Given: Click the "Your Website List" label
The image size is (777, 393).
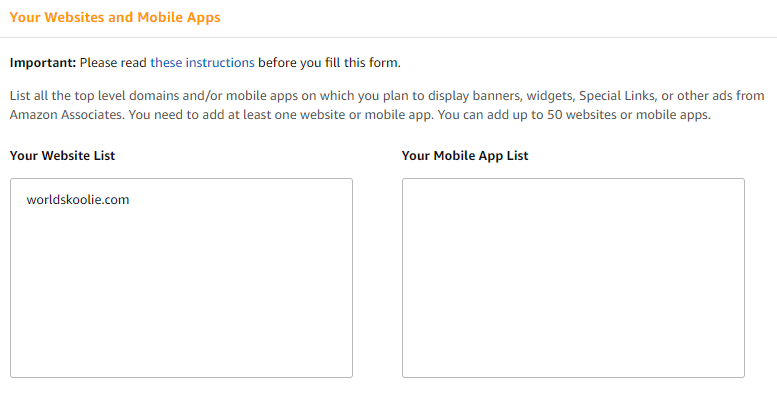Looking at the screenshot, I should tap(62, 156).
